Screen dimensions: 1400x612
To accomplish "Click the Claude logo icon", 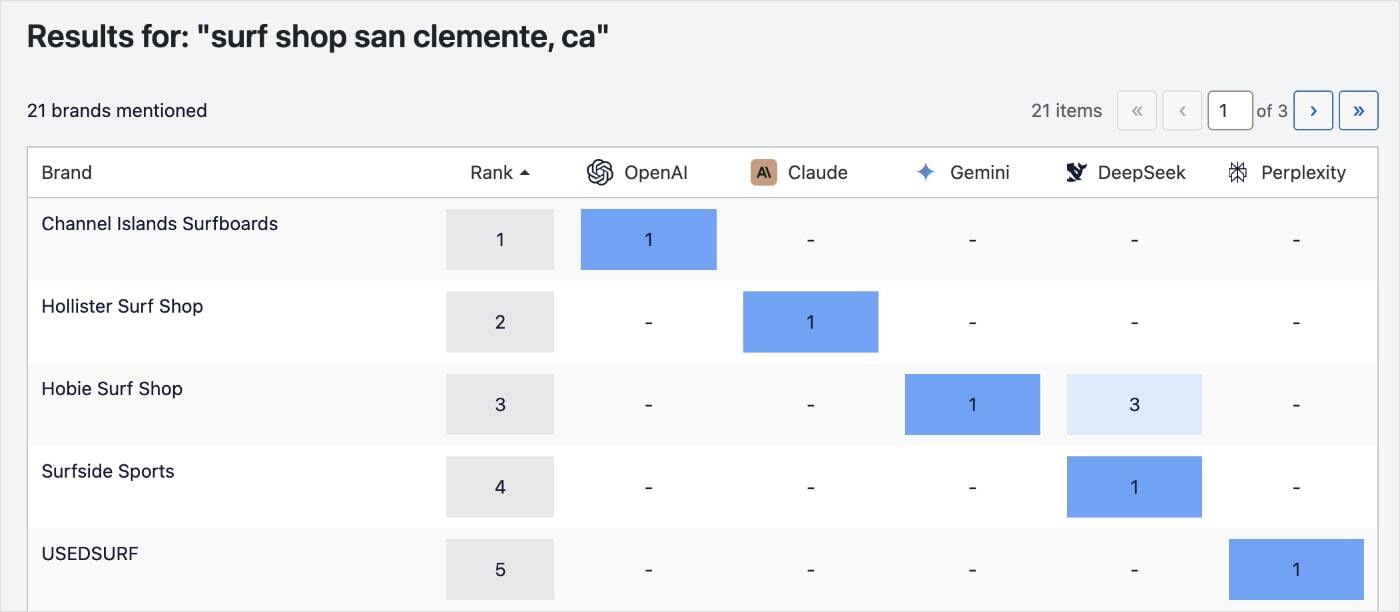I will pyautogui.click(x=764, y=173).
